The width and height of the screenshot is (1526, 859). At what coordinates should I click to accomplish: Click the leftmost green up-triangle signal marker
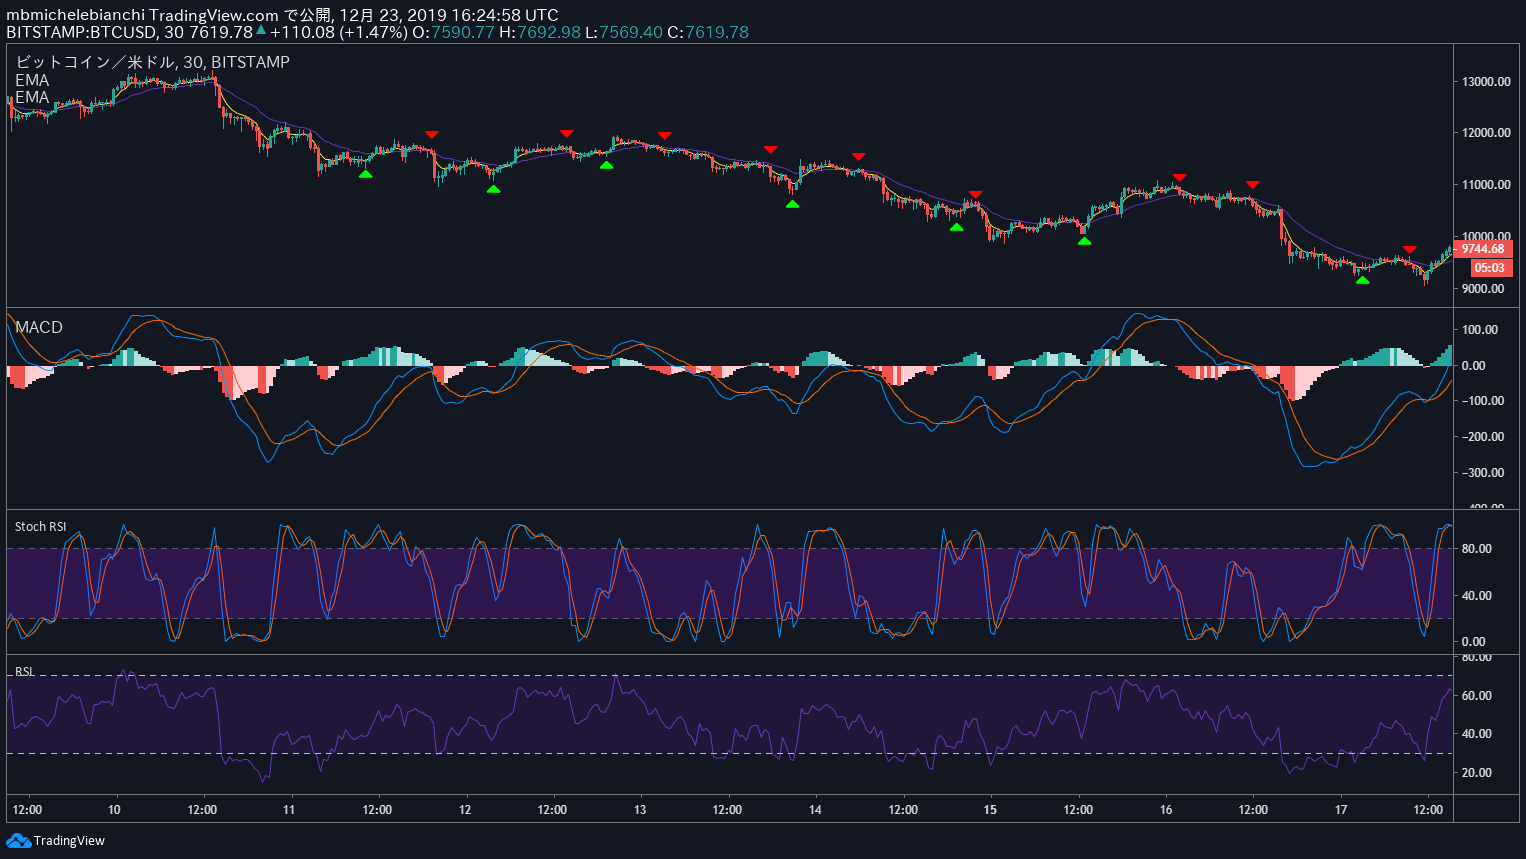coord(366,174)
